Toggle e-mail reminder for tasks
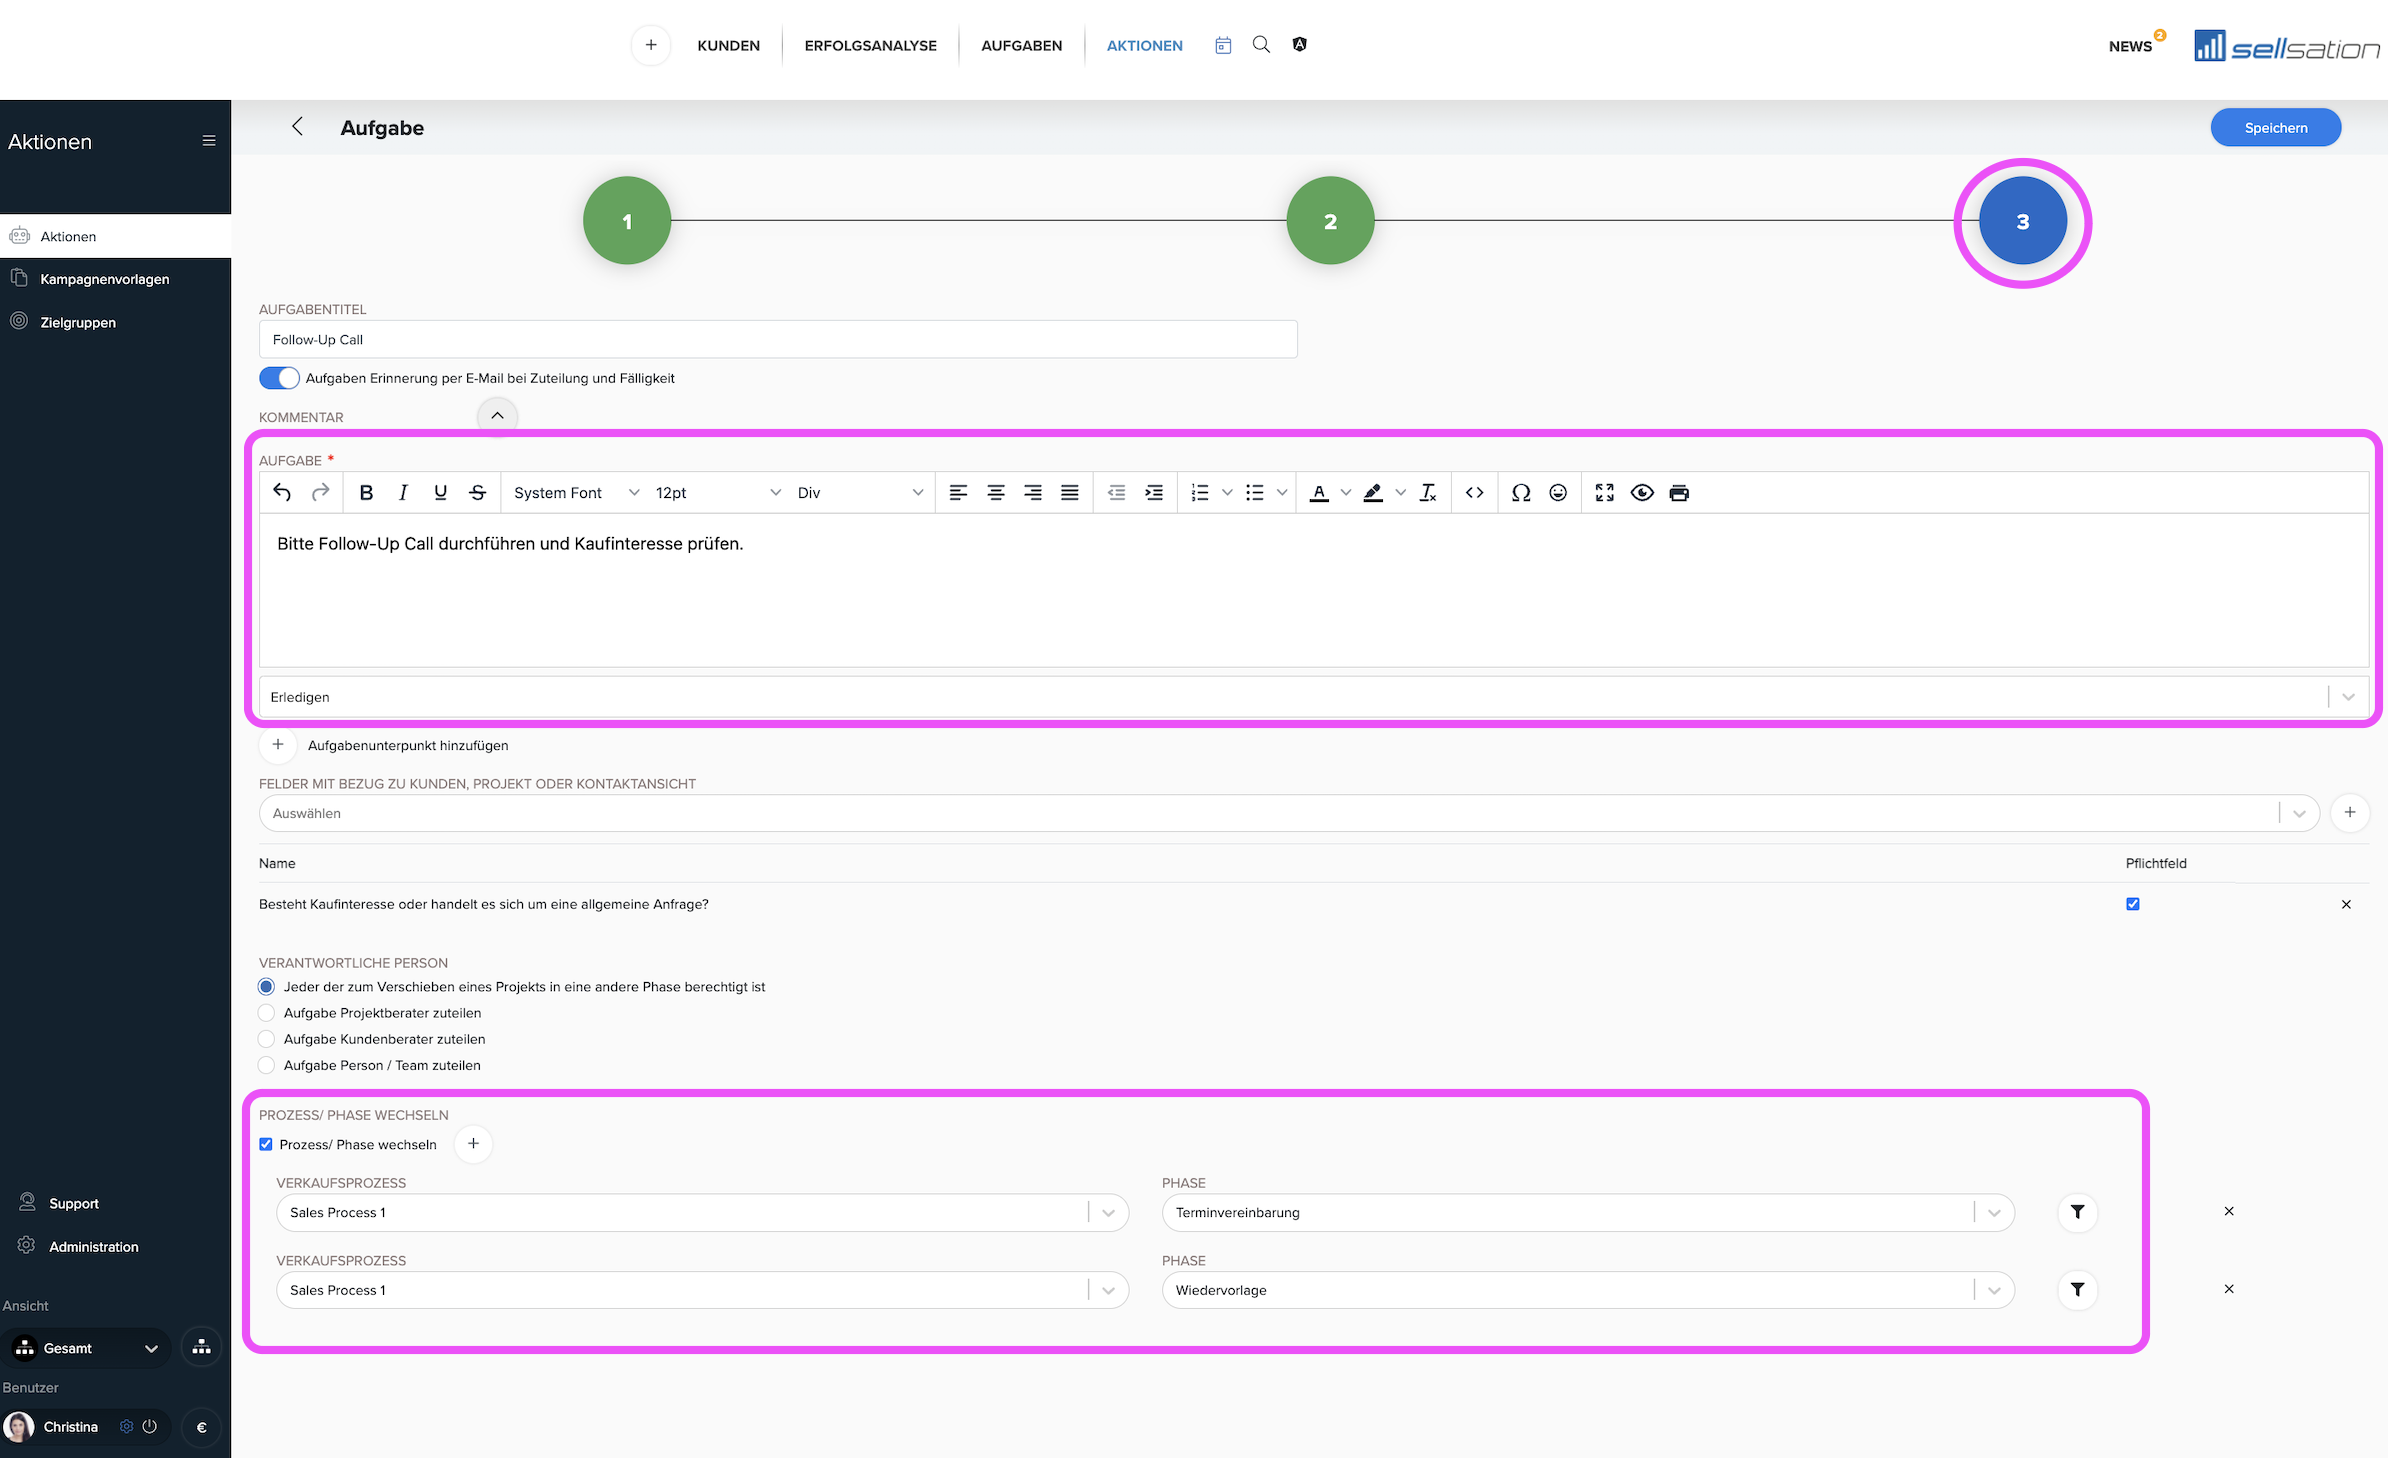The image size is (2388, 1458). click(279, 378)
